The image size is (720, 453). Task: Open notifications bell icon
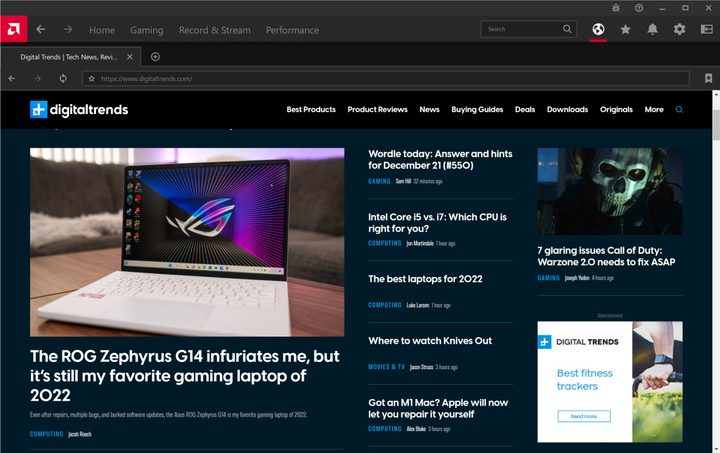pos(652,29)
